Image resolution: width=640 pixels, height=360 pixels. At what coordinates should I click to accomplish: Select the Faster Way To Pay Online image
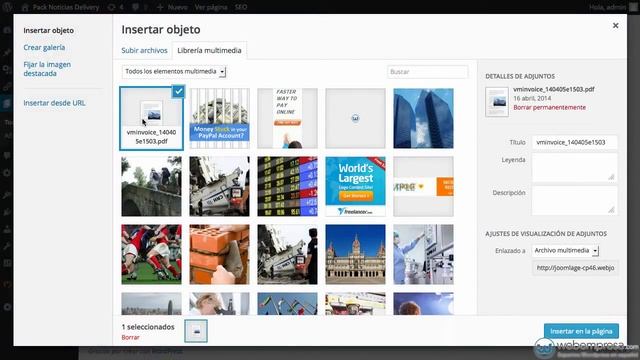tap(287, 118)
